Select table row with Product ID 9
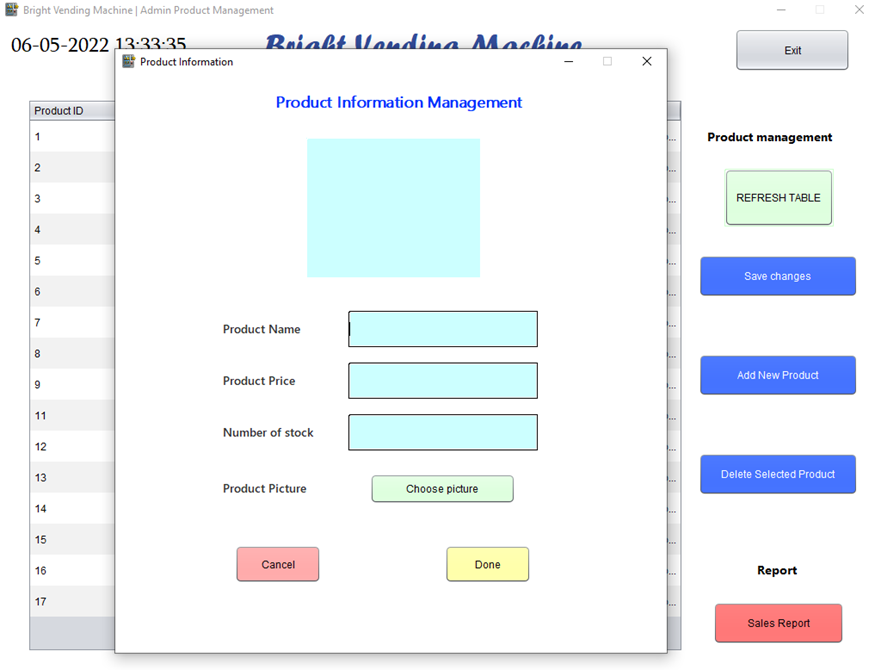The image size is (875, 670). pos(73,384)
